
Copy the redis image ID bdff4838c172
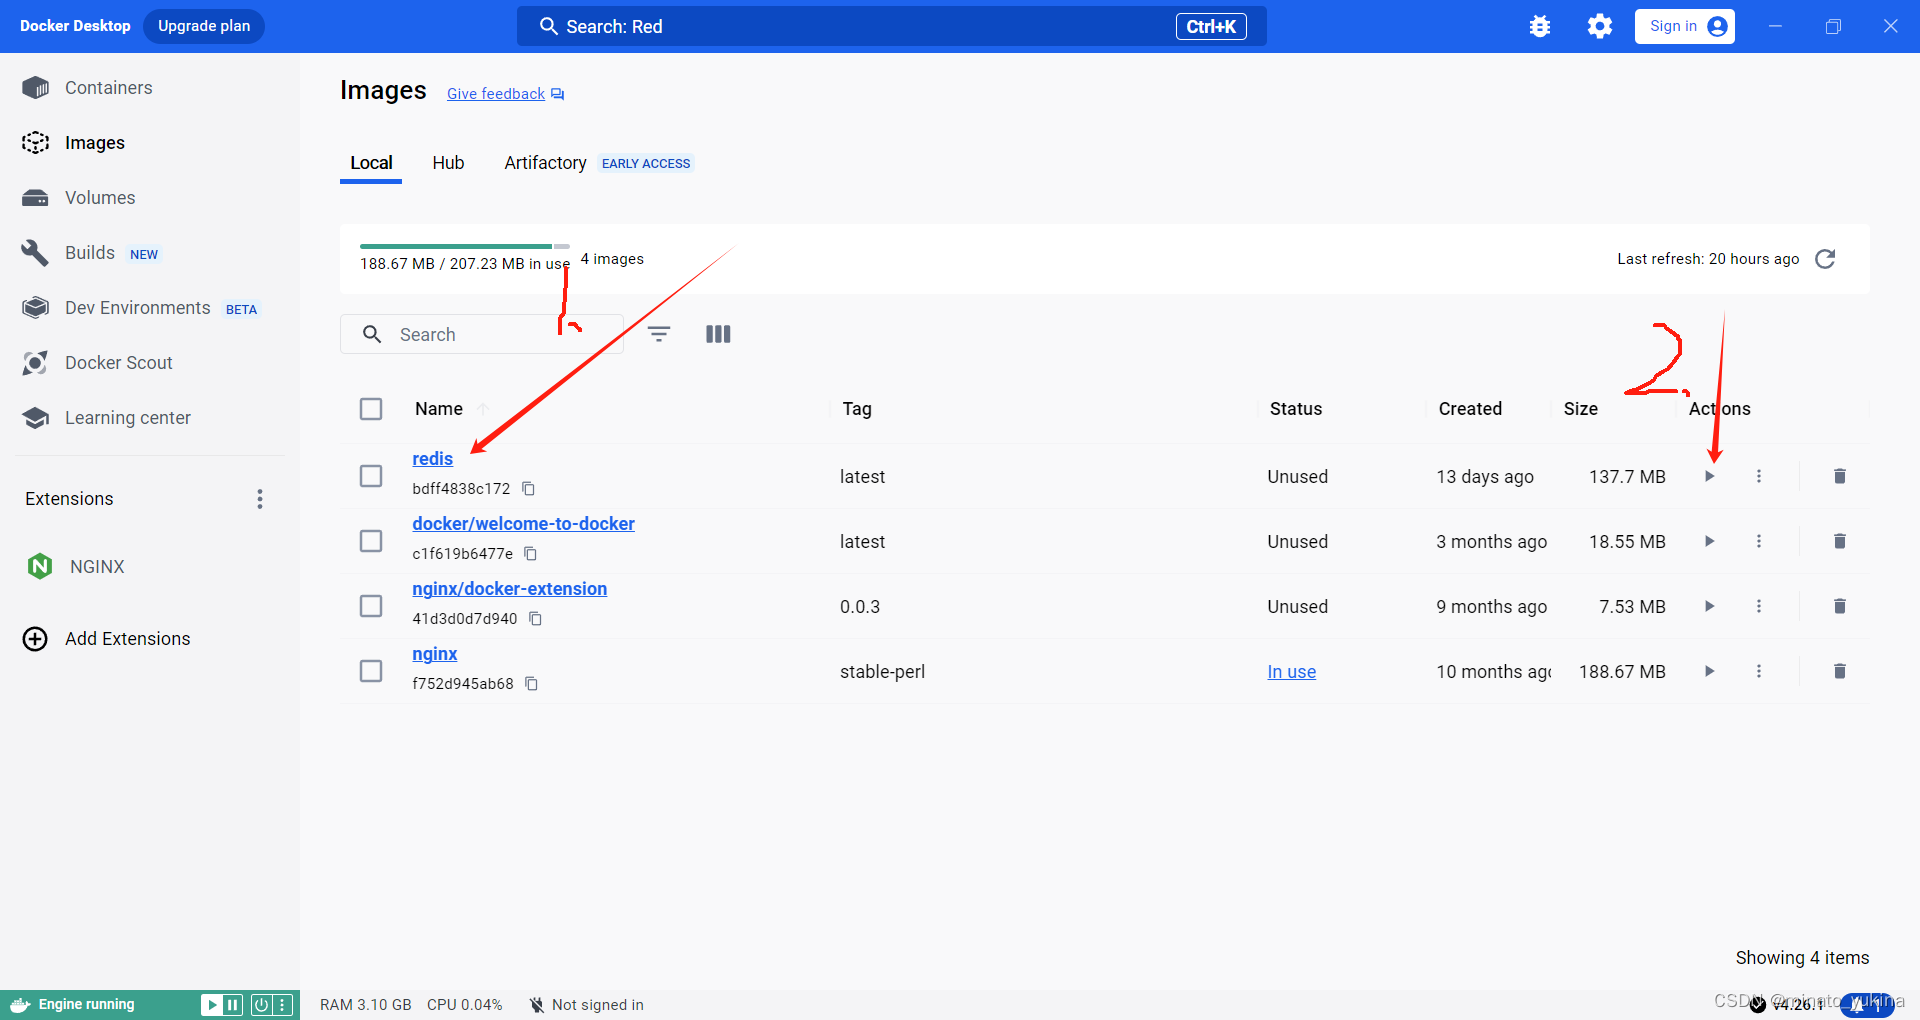[x=529, y=489]
